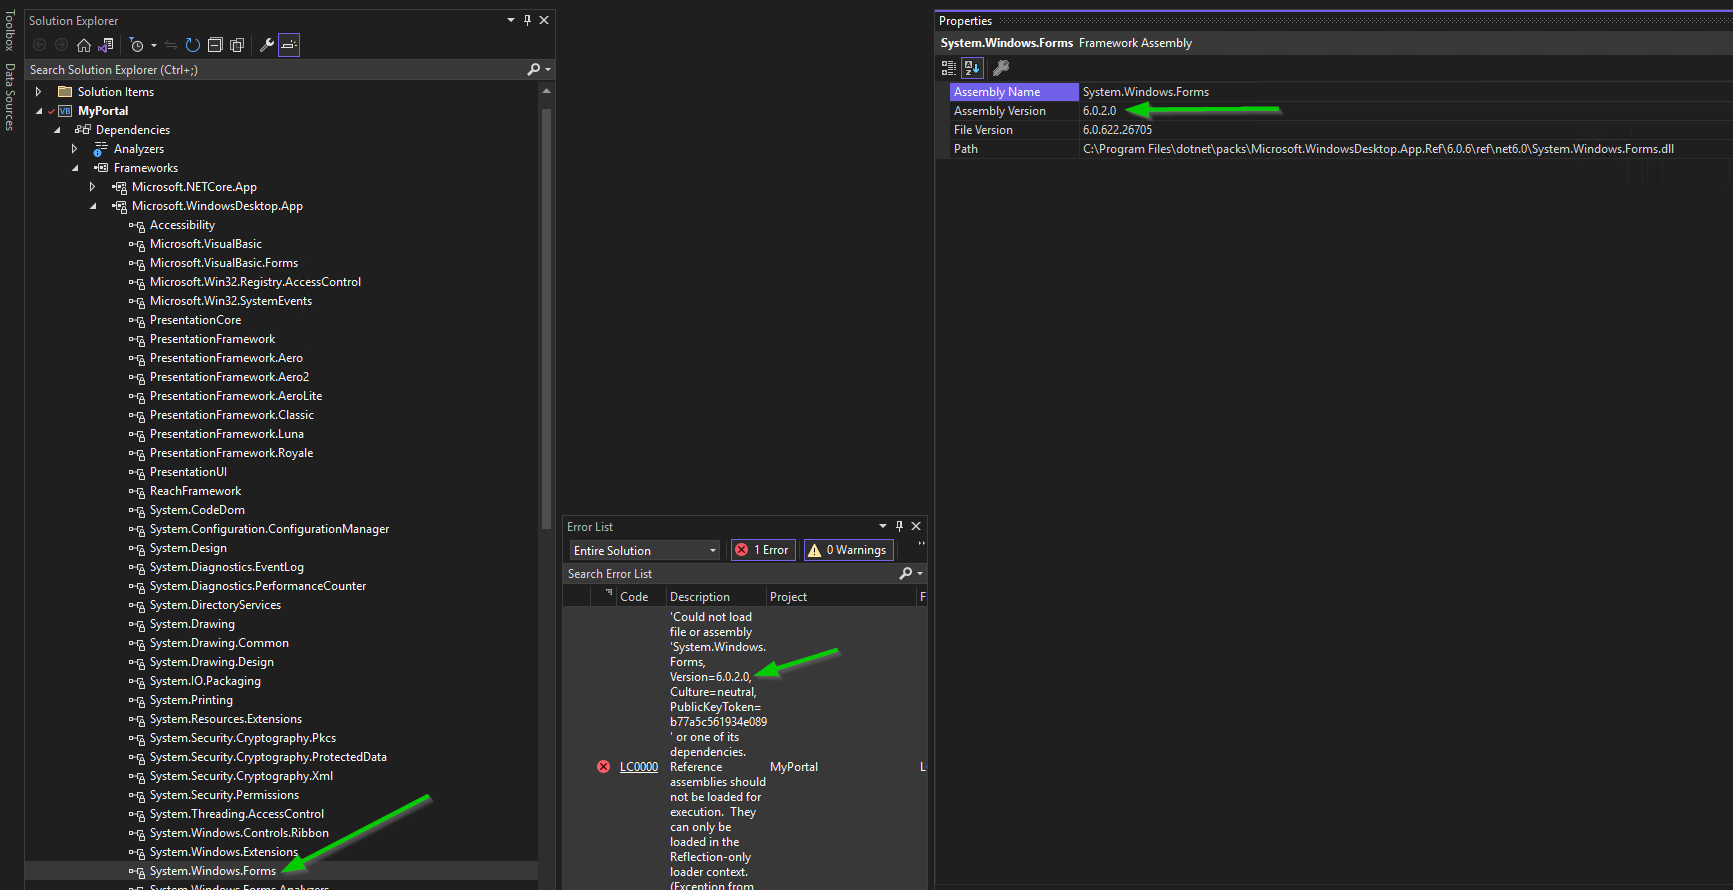
Task: Open the Pending Changes Filter in Solution Explorer
Action: coord(137,45)
